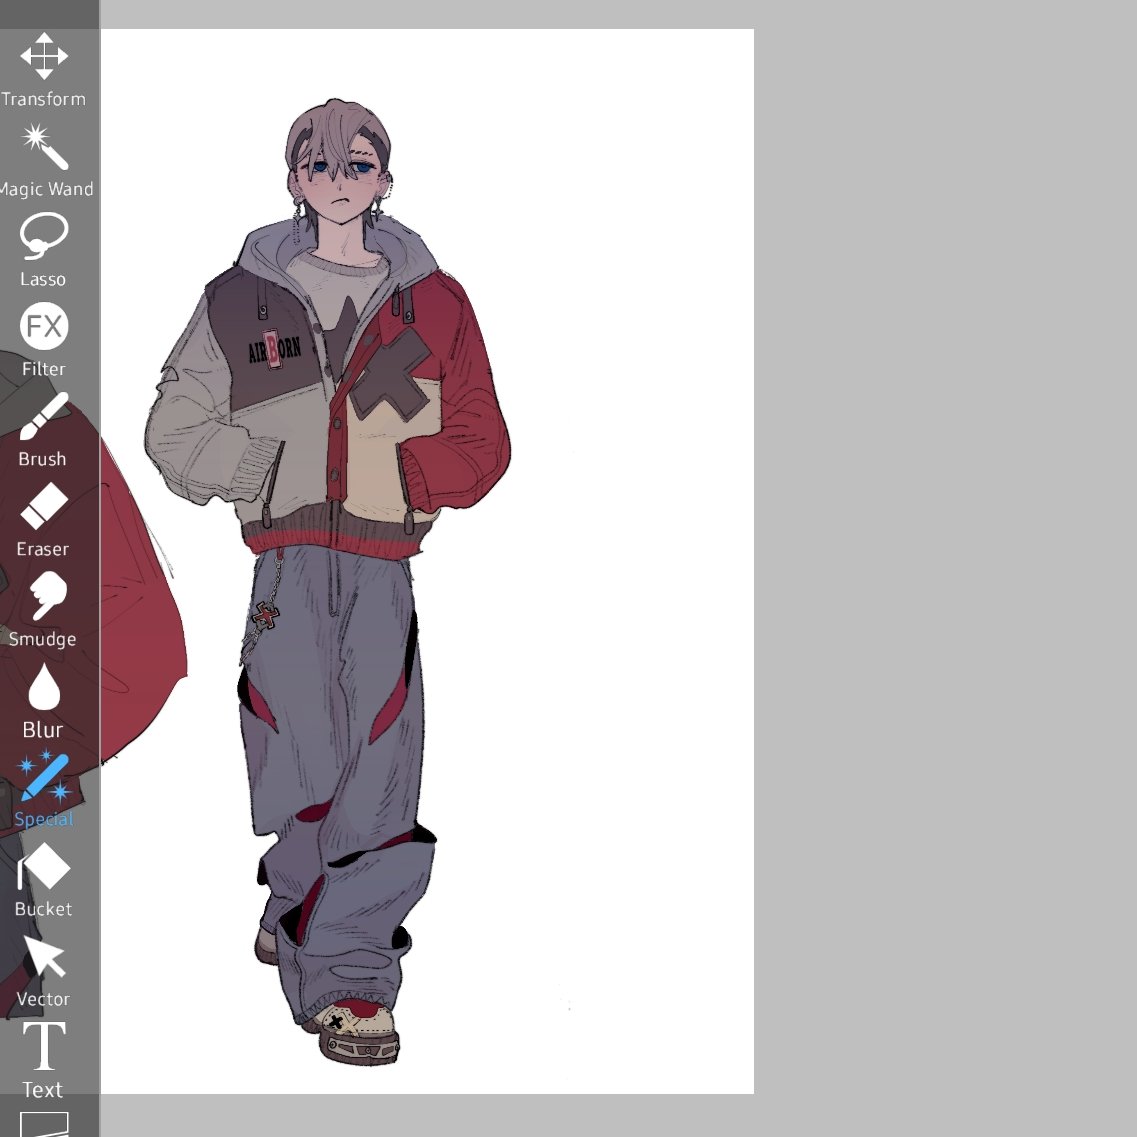1137x1137 pixels.
Task: Open the FX Filter tool
Action: click(44, 340)
